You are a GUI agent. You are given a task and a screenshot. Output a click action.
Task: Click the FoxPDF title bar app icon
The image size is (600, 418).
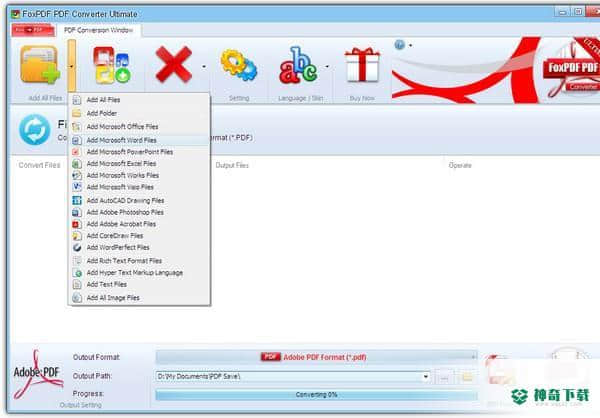tap(15, 14)
